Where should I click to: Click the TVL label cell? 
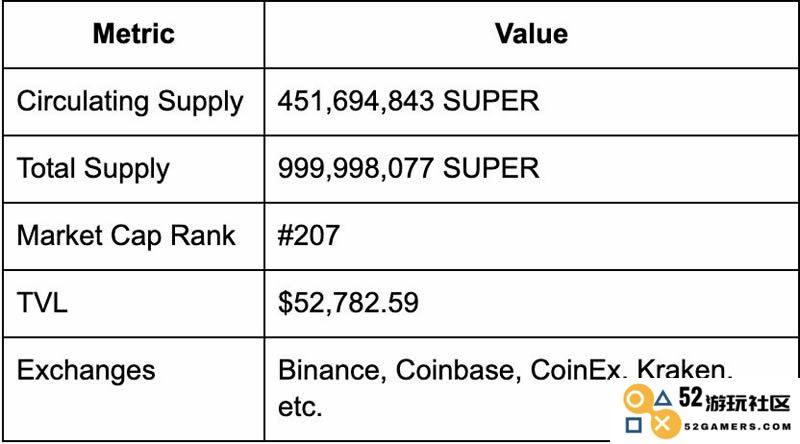click(134, 304)
